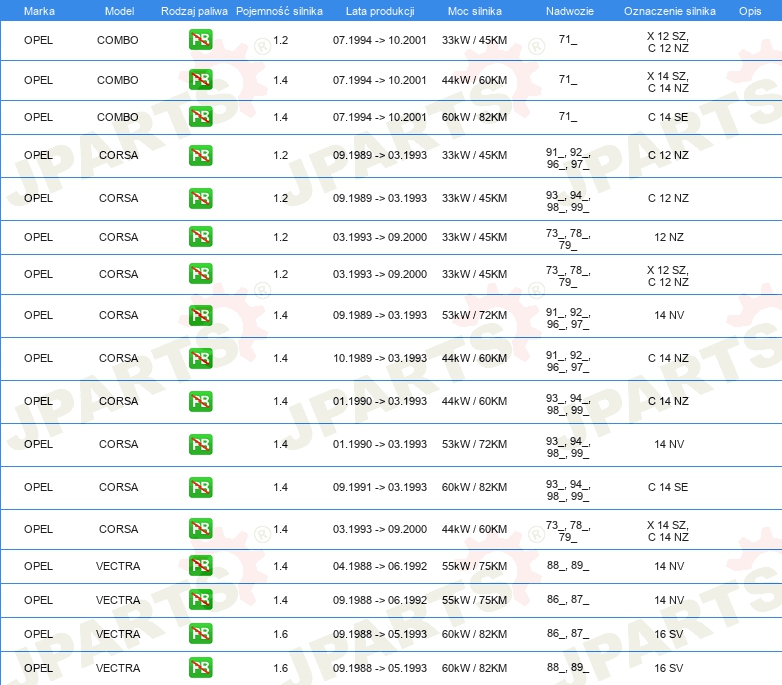Click fuel icon in CORSA 1.2 row with body 91_, 92_

pos(200,155)
